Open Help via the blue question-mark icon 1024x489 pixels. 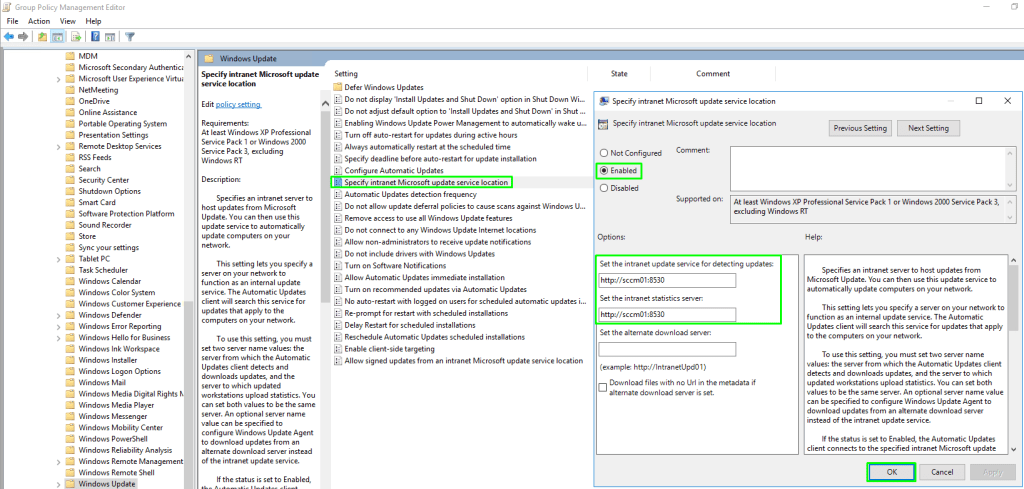pyautogui.click(x=95, y=37)
